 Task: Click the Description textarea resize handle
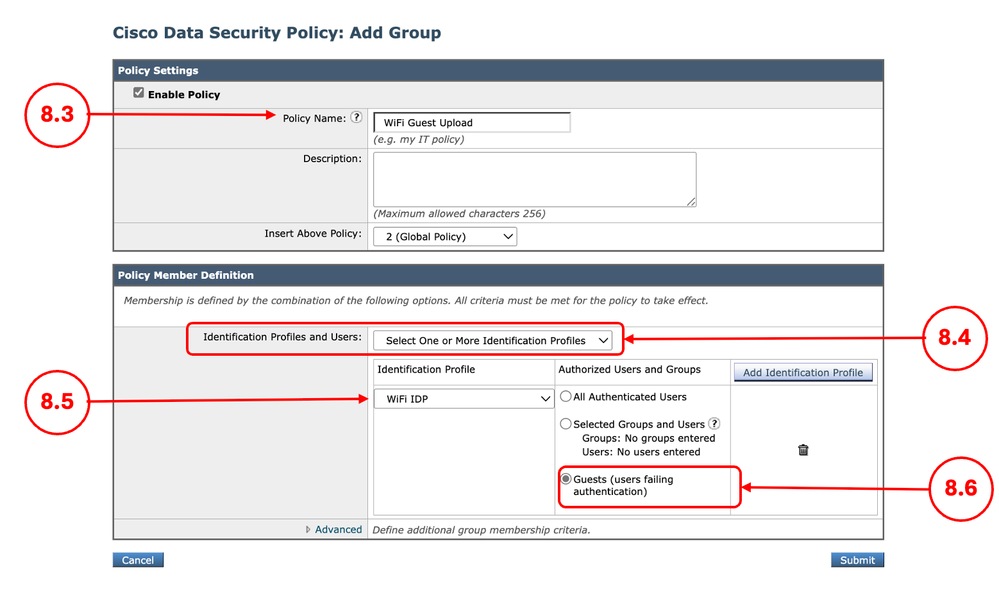[692, 203]
